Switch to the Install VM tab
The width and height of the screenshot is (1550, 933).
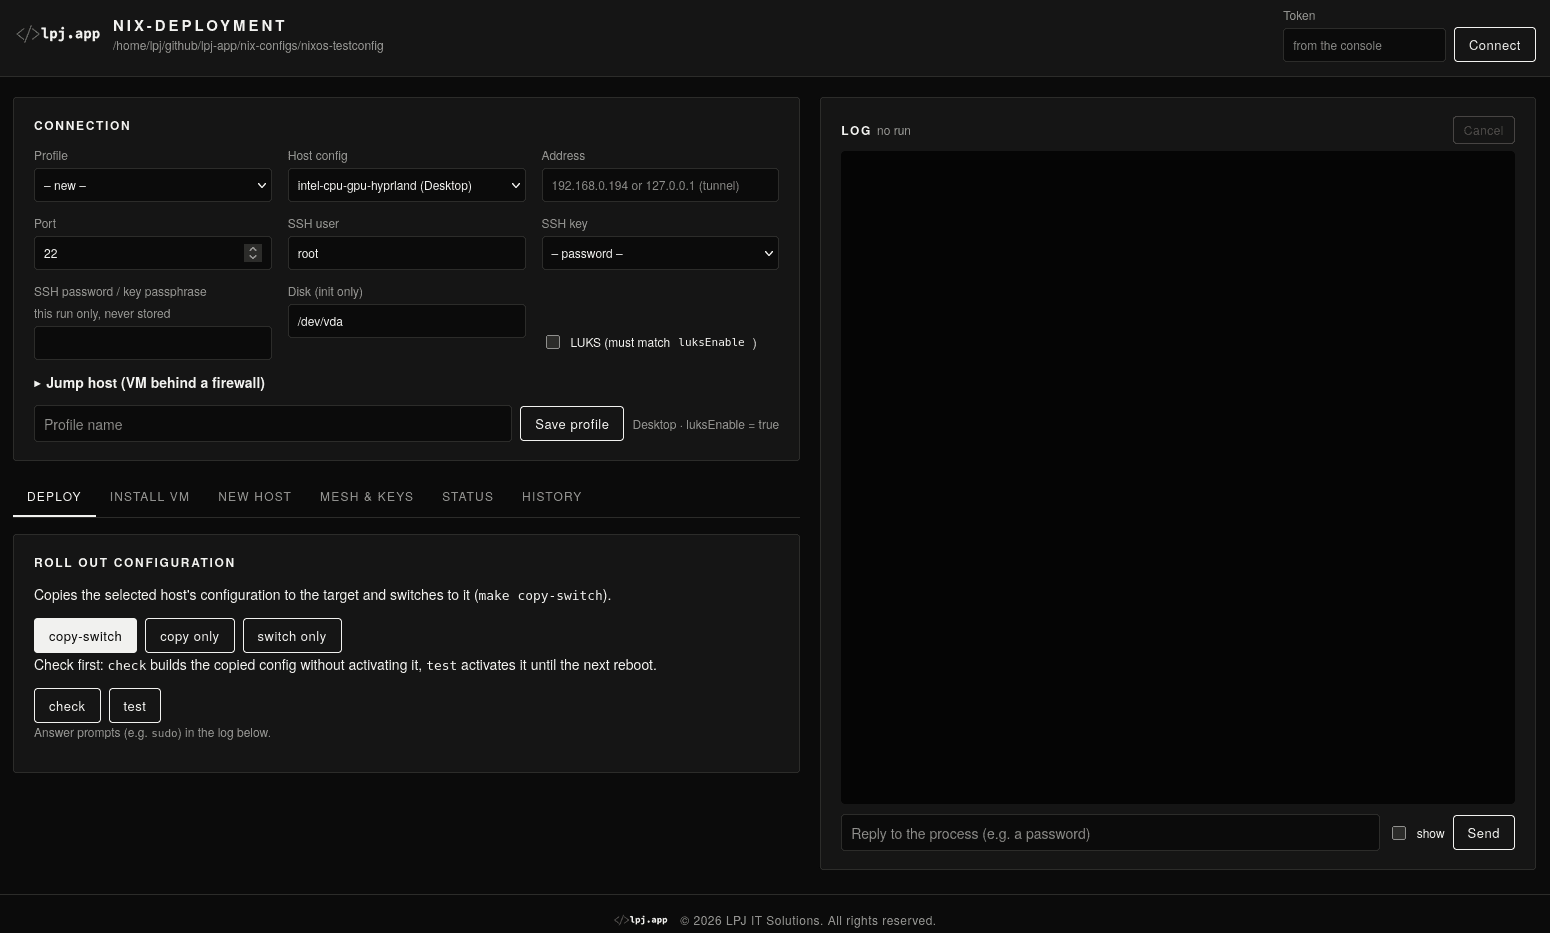click(150, 497)
